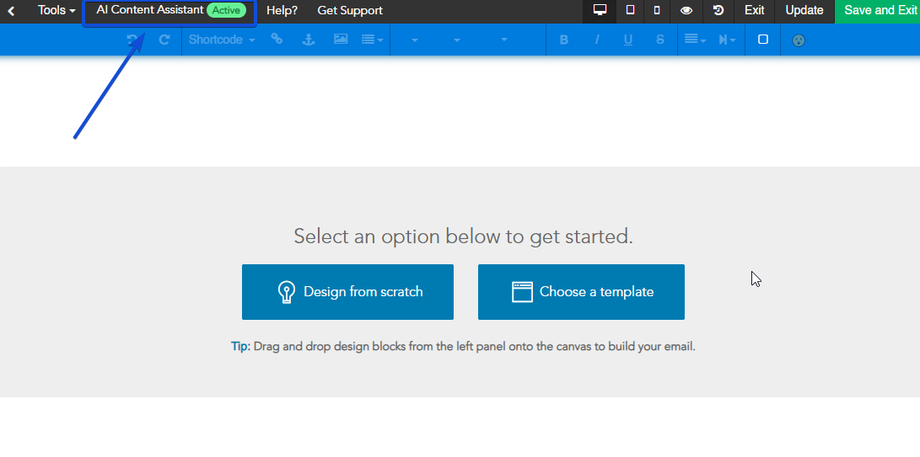Click the Get Support link
920x457 pixels.
point(350,11)
